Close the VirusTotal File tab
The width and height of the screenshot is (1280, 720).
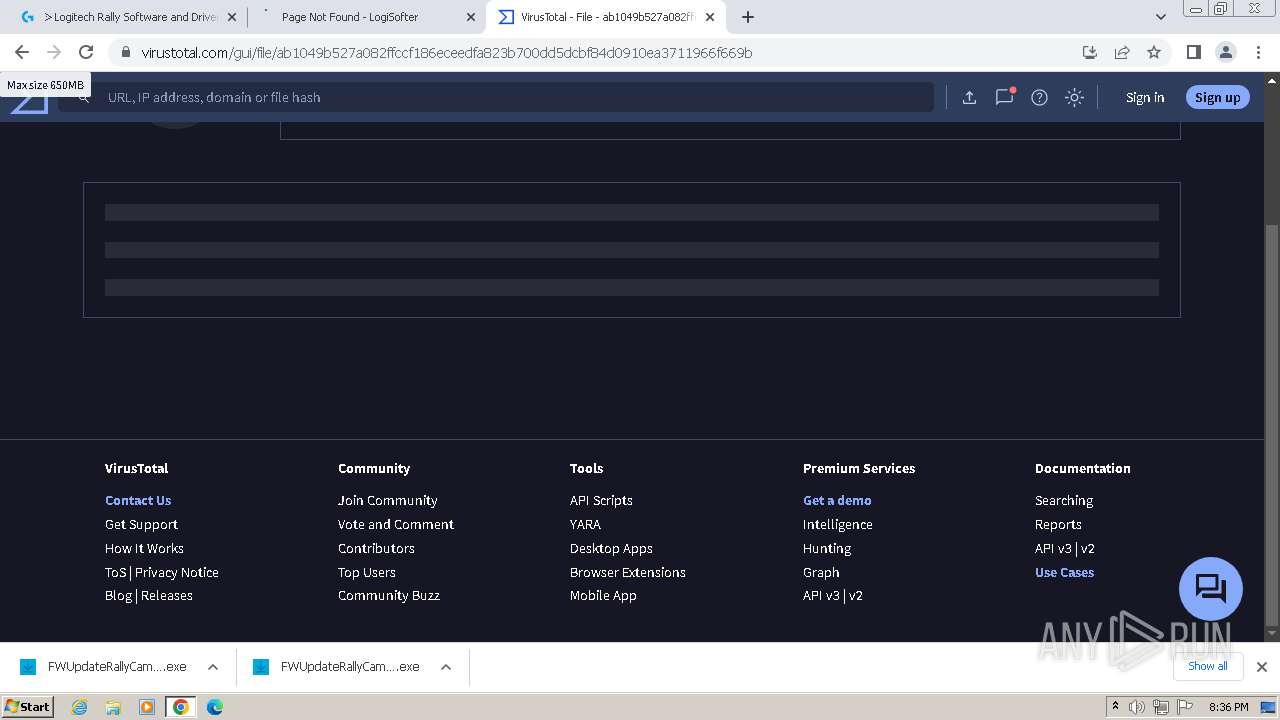point(709,17)
